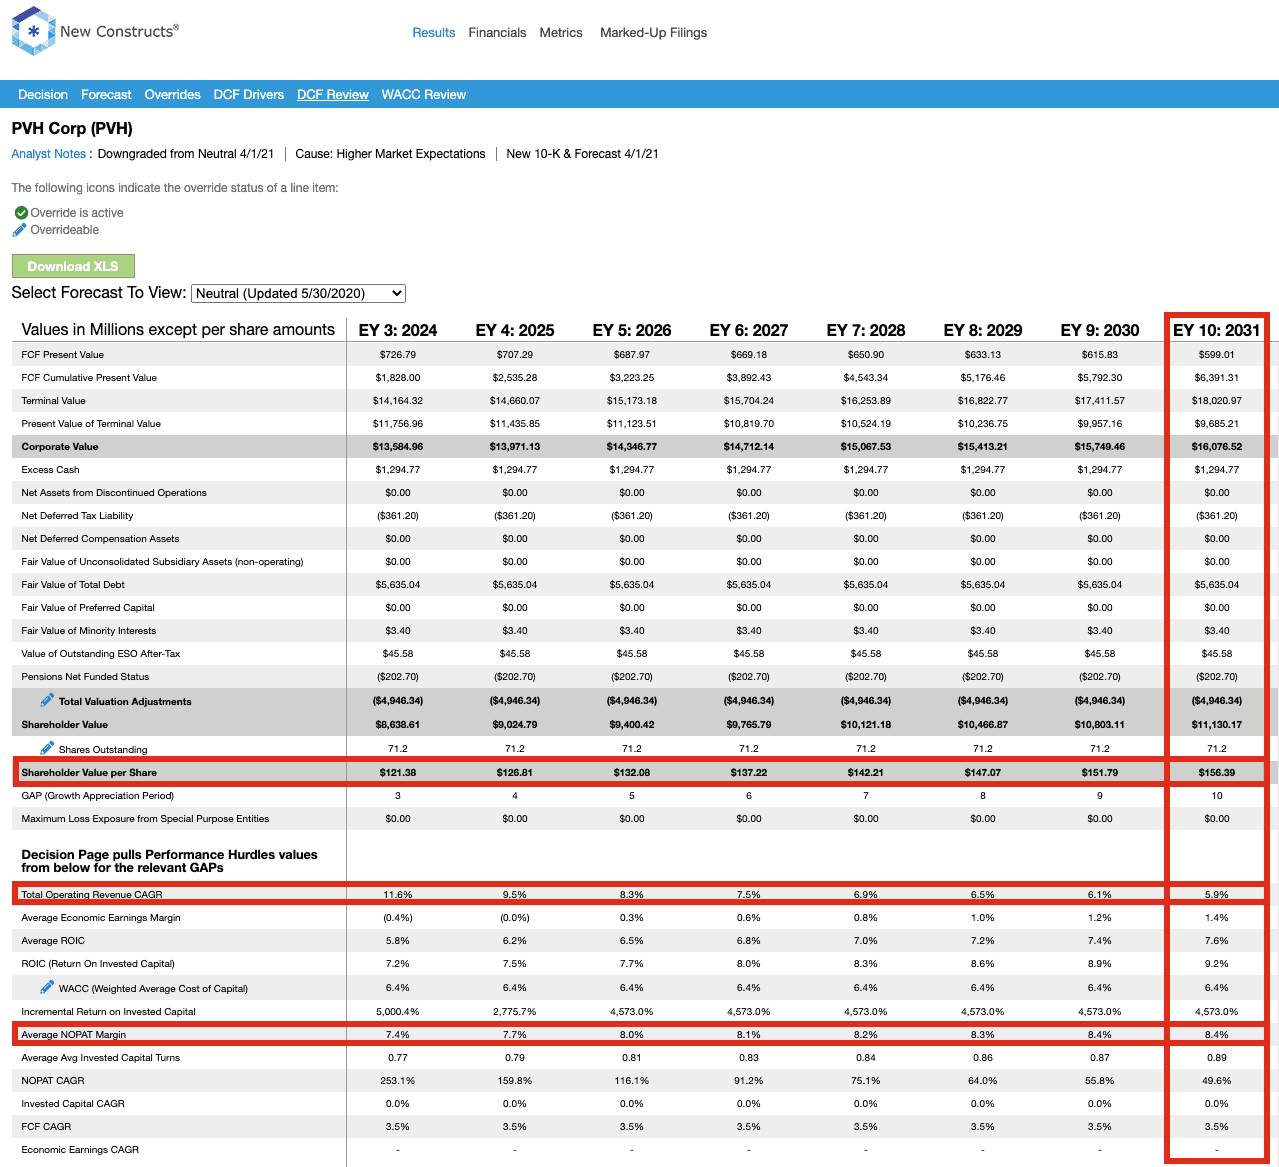Switch to the WACC Review tab
This screenshot has height=1167, width=1279.
424,95
